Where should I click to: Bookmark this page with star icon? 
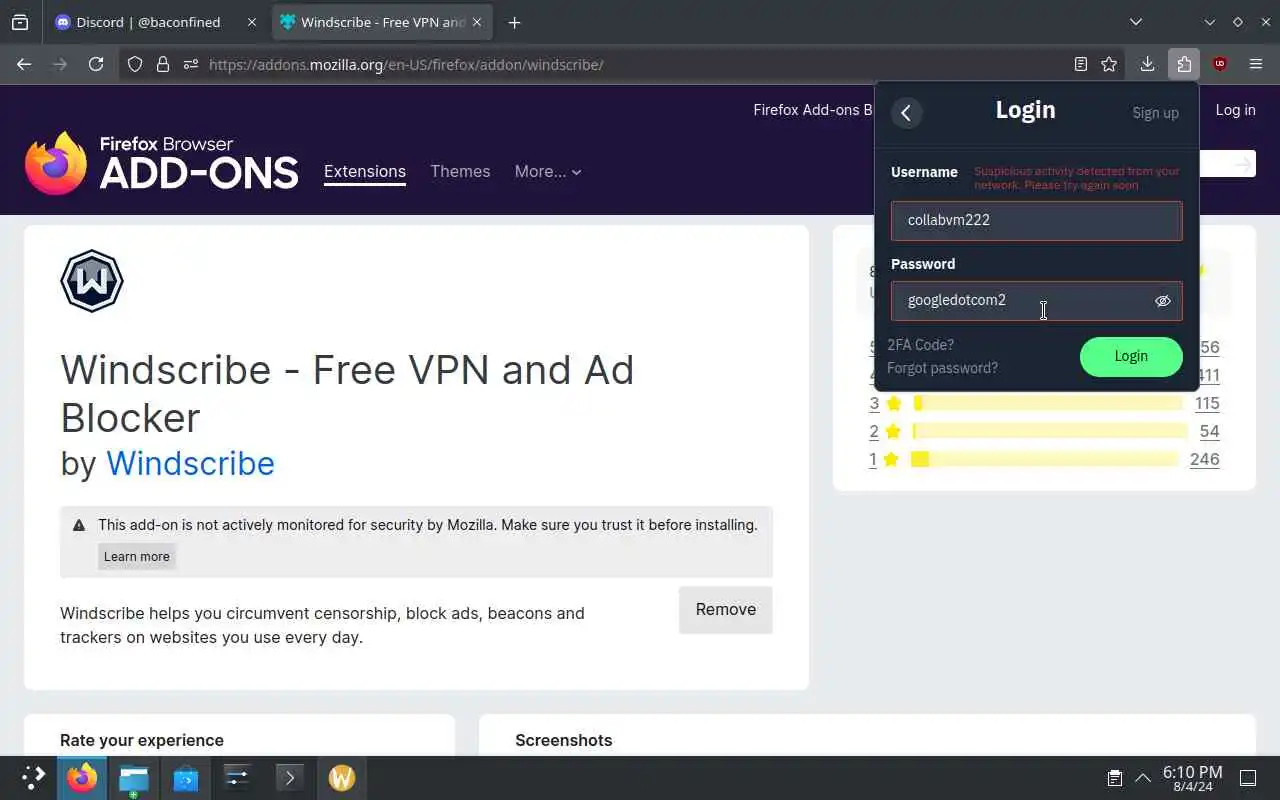click(1109, 64)
